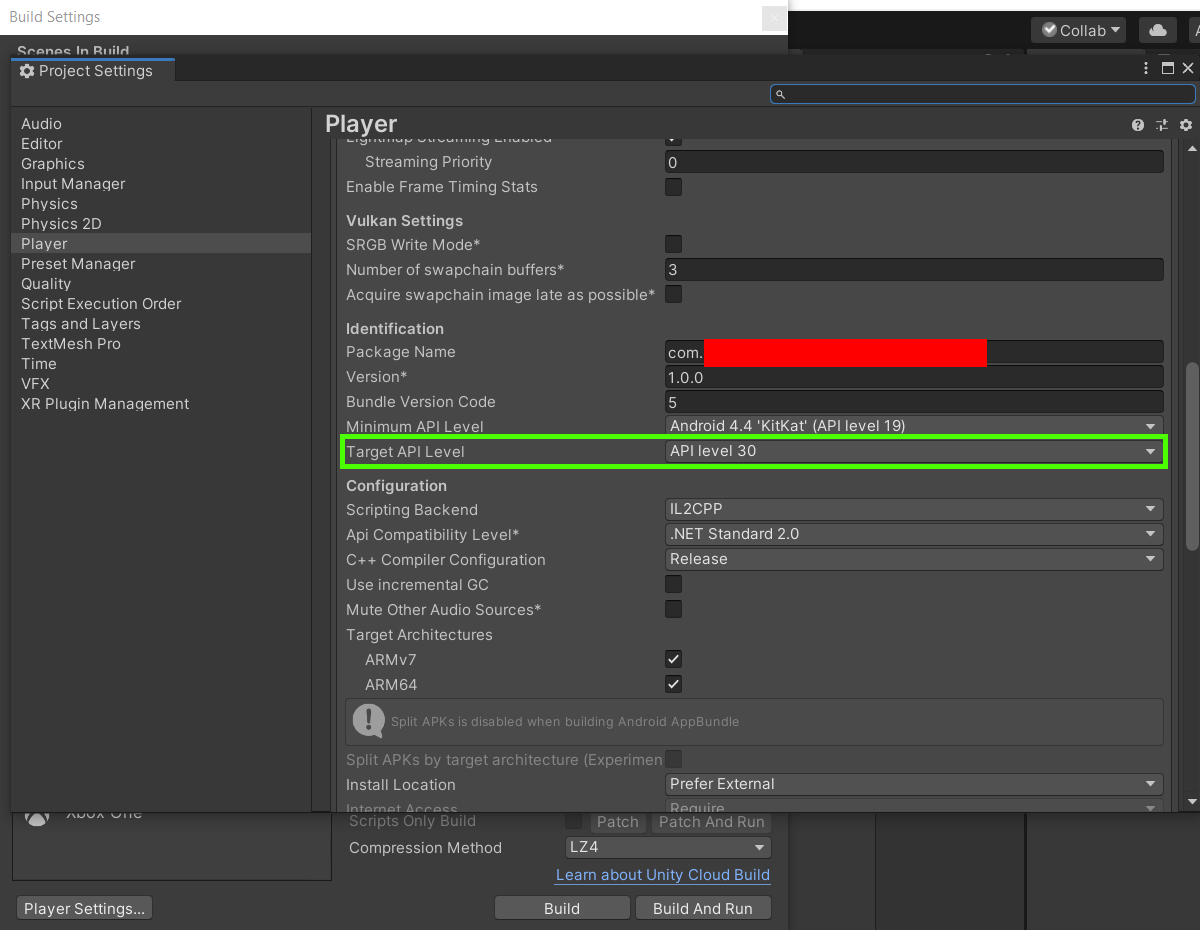
Task: Enable Use incremental GC checkbox
Action: click(x=674, y=584)
